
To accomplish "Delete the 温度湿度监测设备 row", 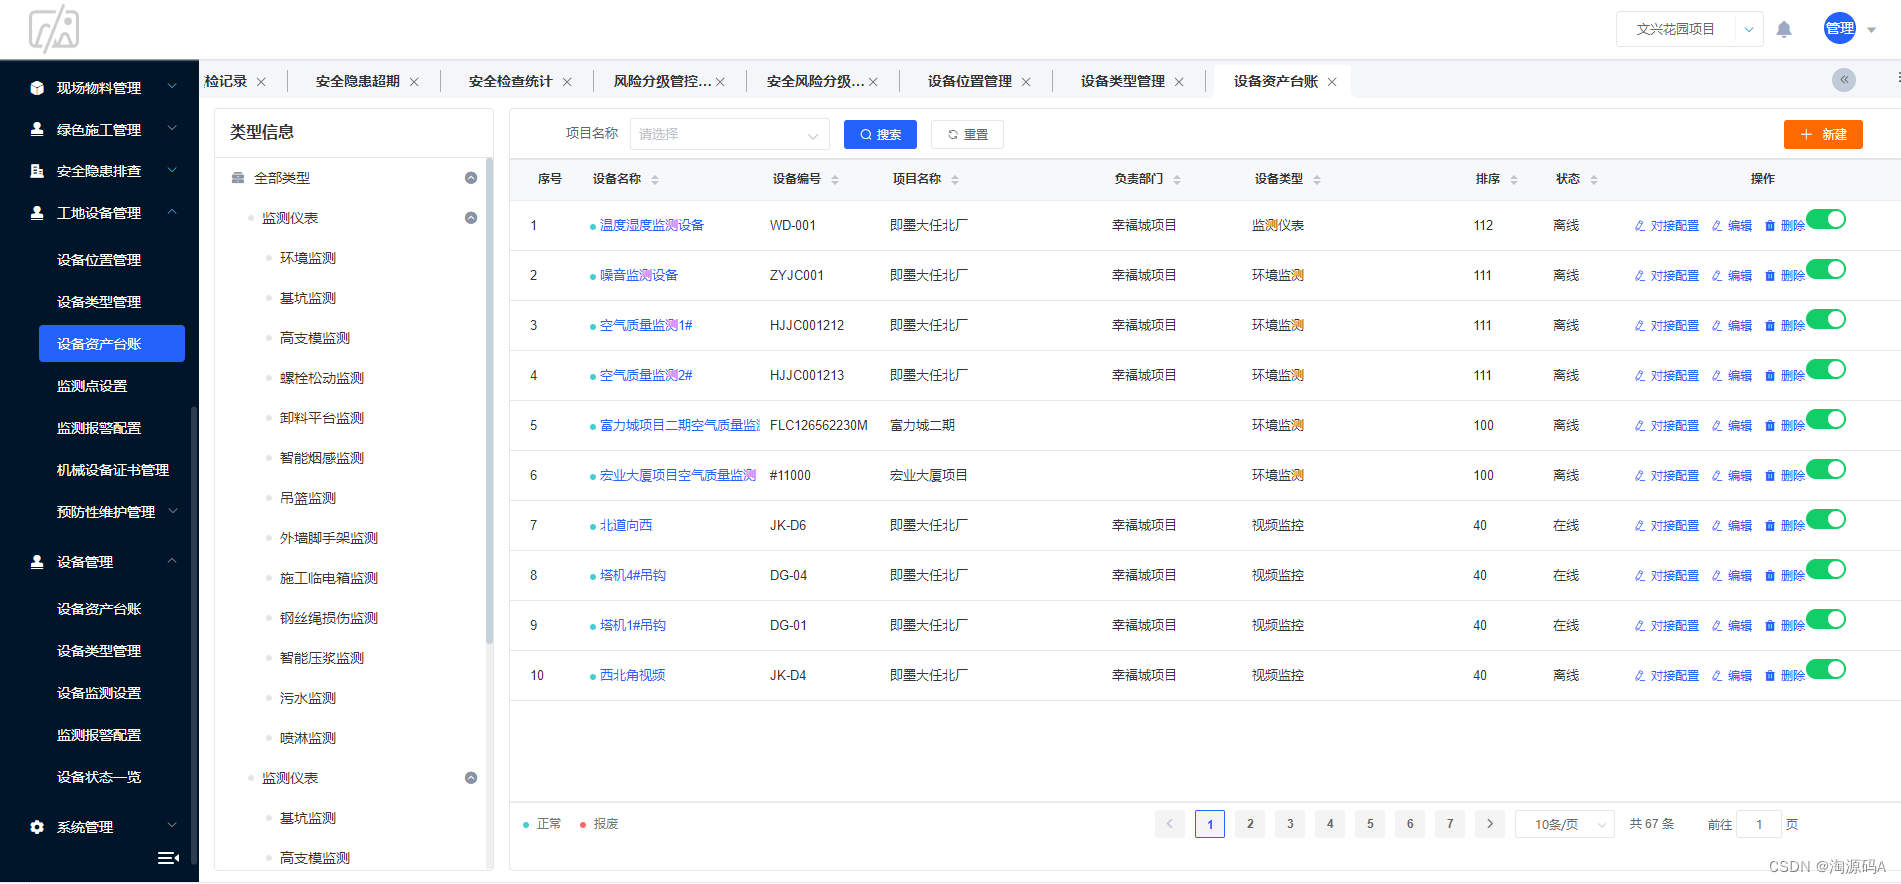I will tap(1785, 226).
